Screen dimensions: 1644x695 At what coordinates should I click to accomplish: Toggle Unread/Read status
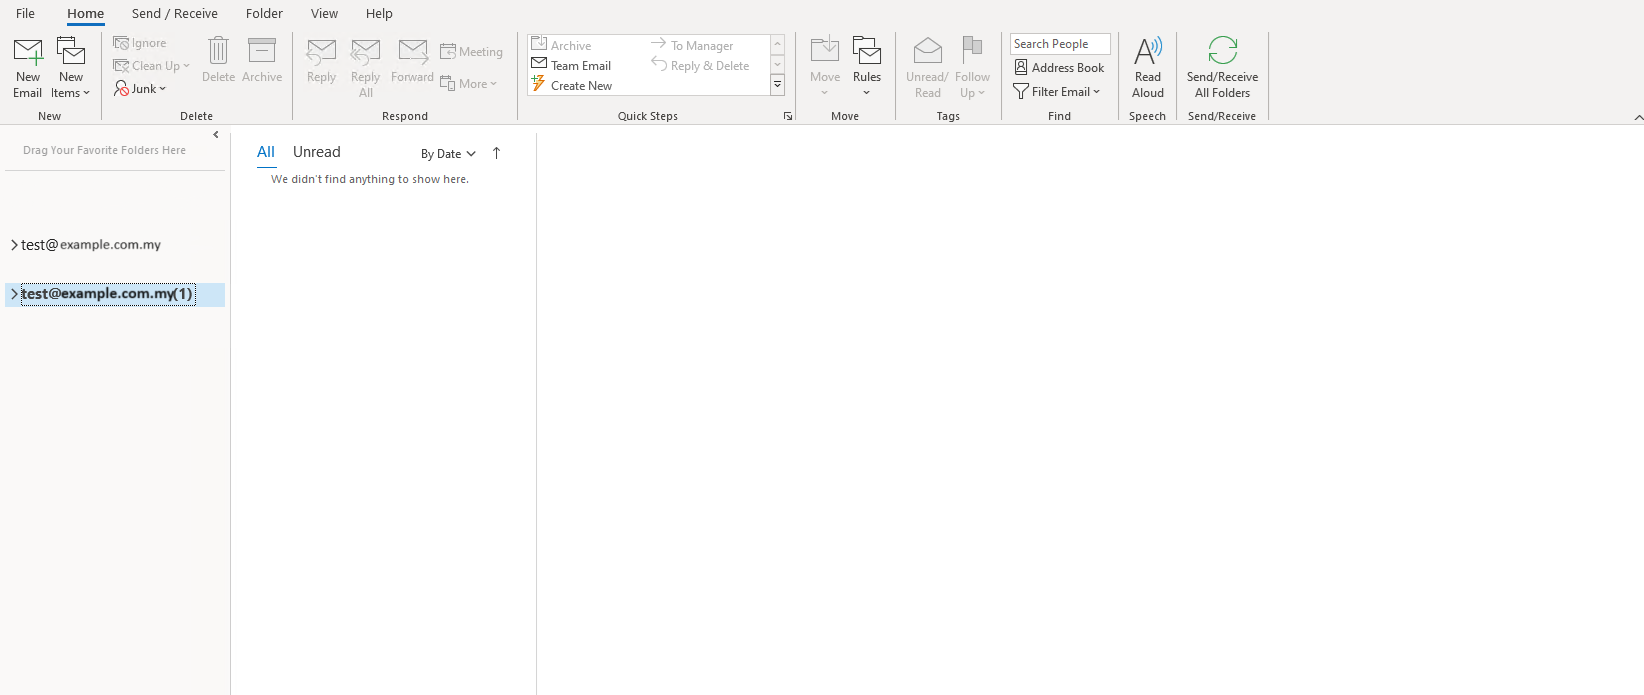click(927, 67)
